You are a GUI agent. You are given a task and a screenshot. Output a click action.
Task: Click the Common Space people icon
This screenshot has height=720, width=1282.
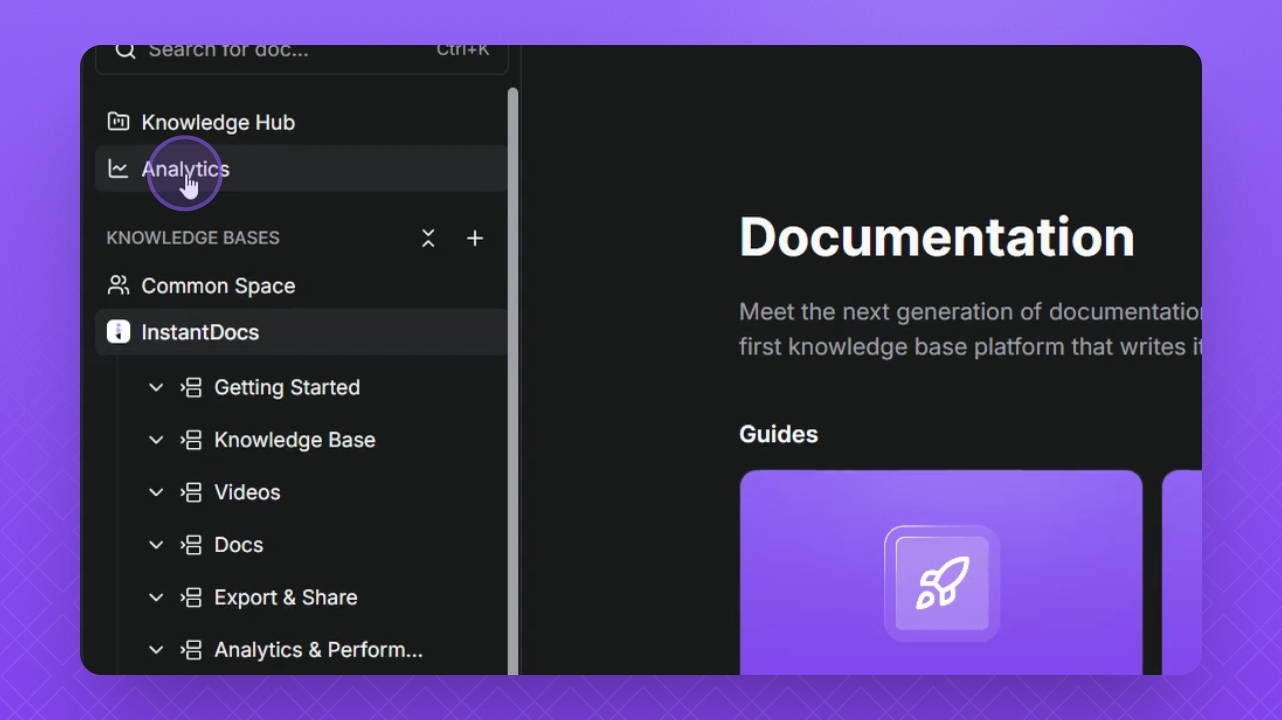pyautogui.click(x=118, y=285)
